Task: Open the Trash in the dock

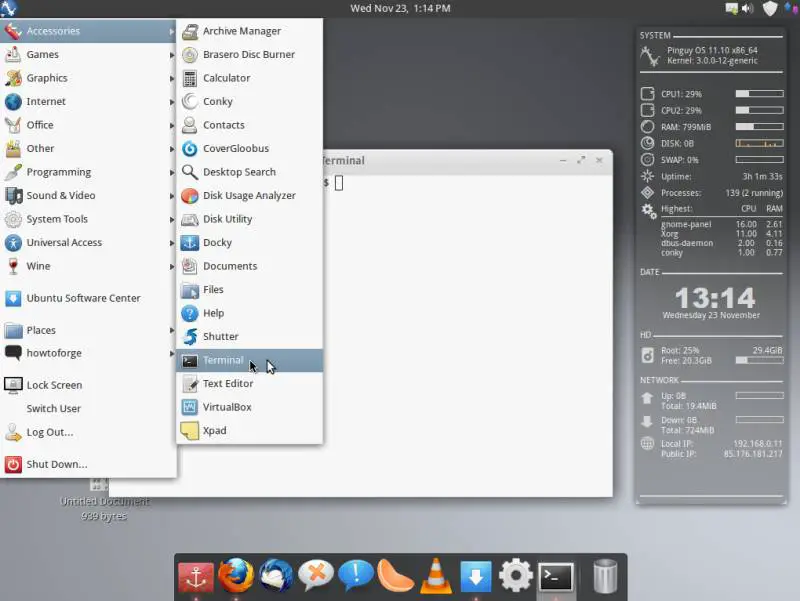Action: pos(605,576)
